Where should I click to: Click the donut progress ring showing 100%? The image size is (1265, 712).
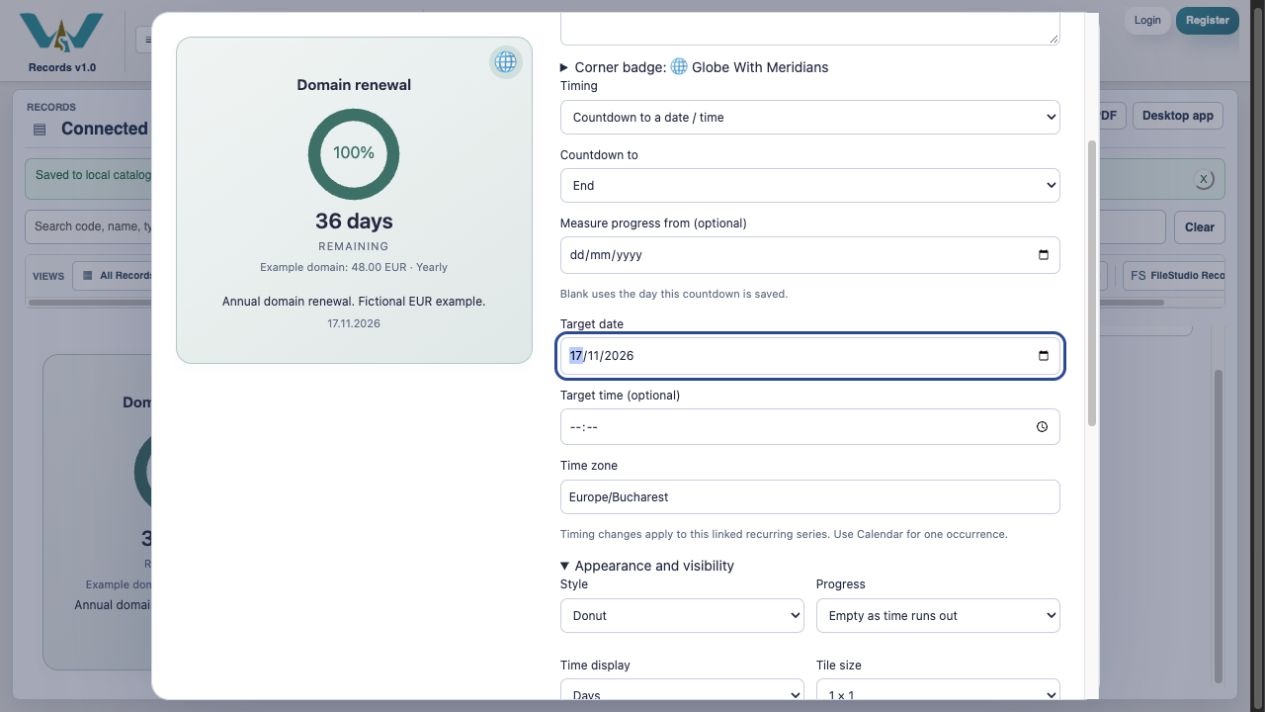coord(354,154)
